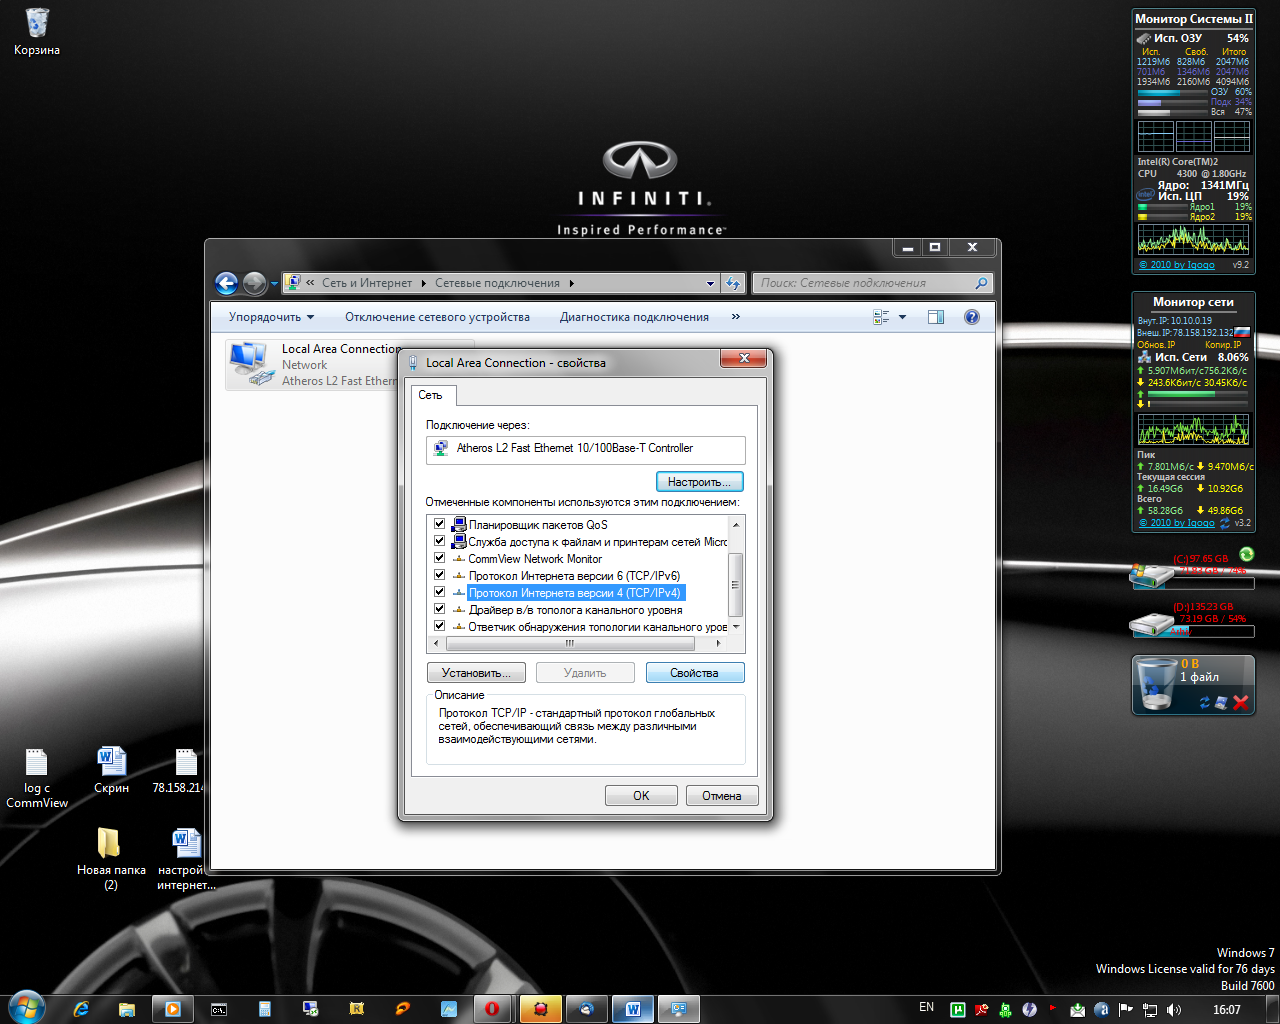Open recent pages dropdown beside forward arrow
This screenshot has width=1280, height=1024.
tap(274, 284)
